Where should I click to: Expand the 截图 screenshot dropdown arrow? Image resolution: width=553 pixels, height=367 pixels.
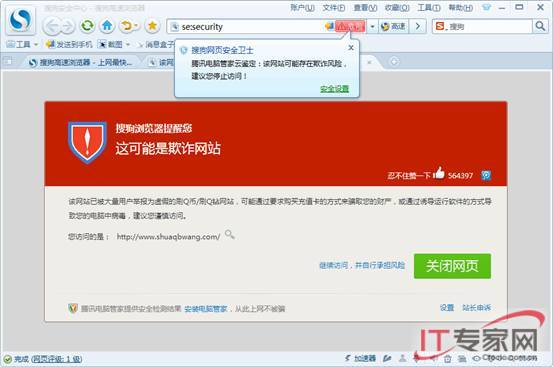click(128, 45)
